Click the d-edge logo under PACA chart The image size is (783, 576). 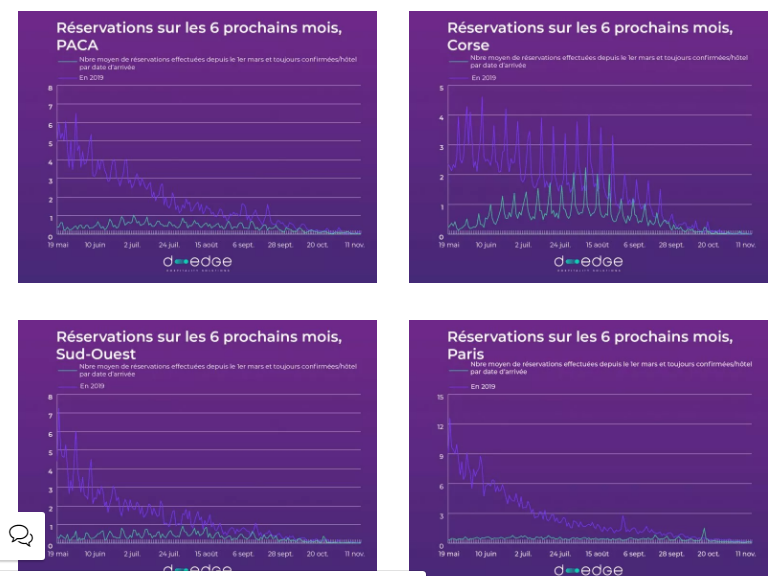[197, 263]
